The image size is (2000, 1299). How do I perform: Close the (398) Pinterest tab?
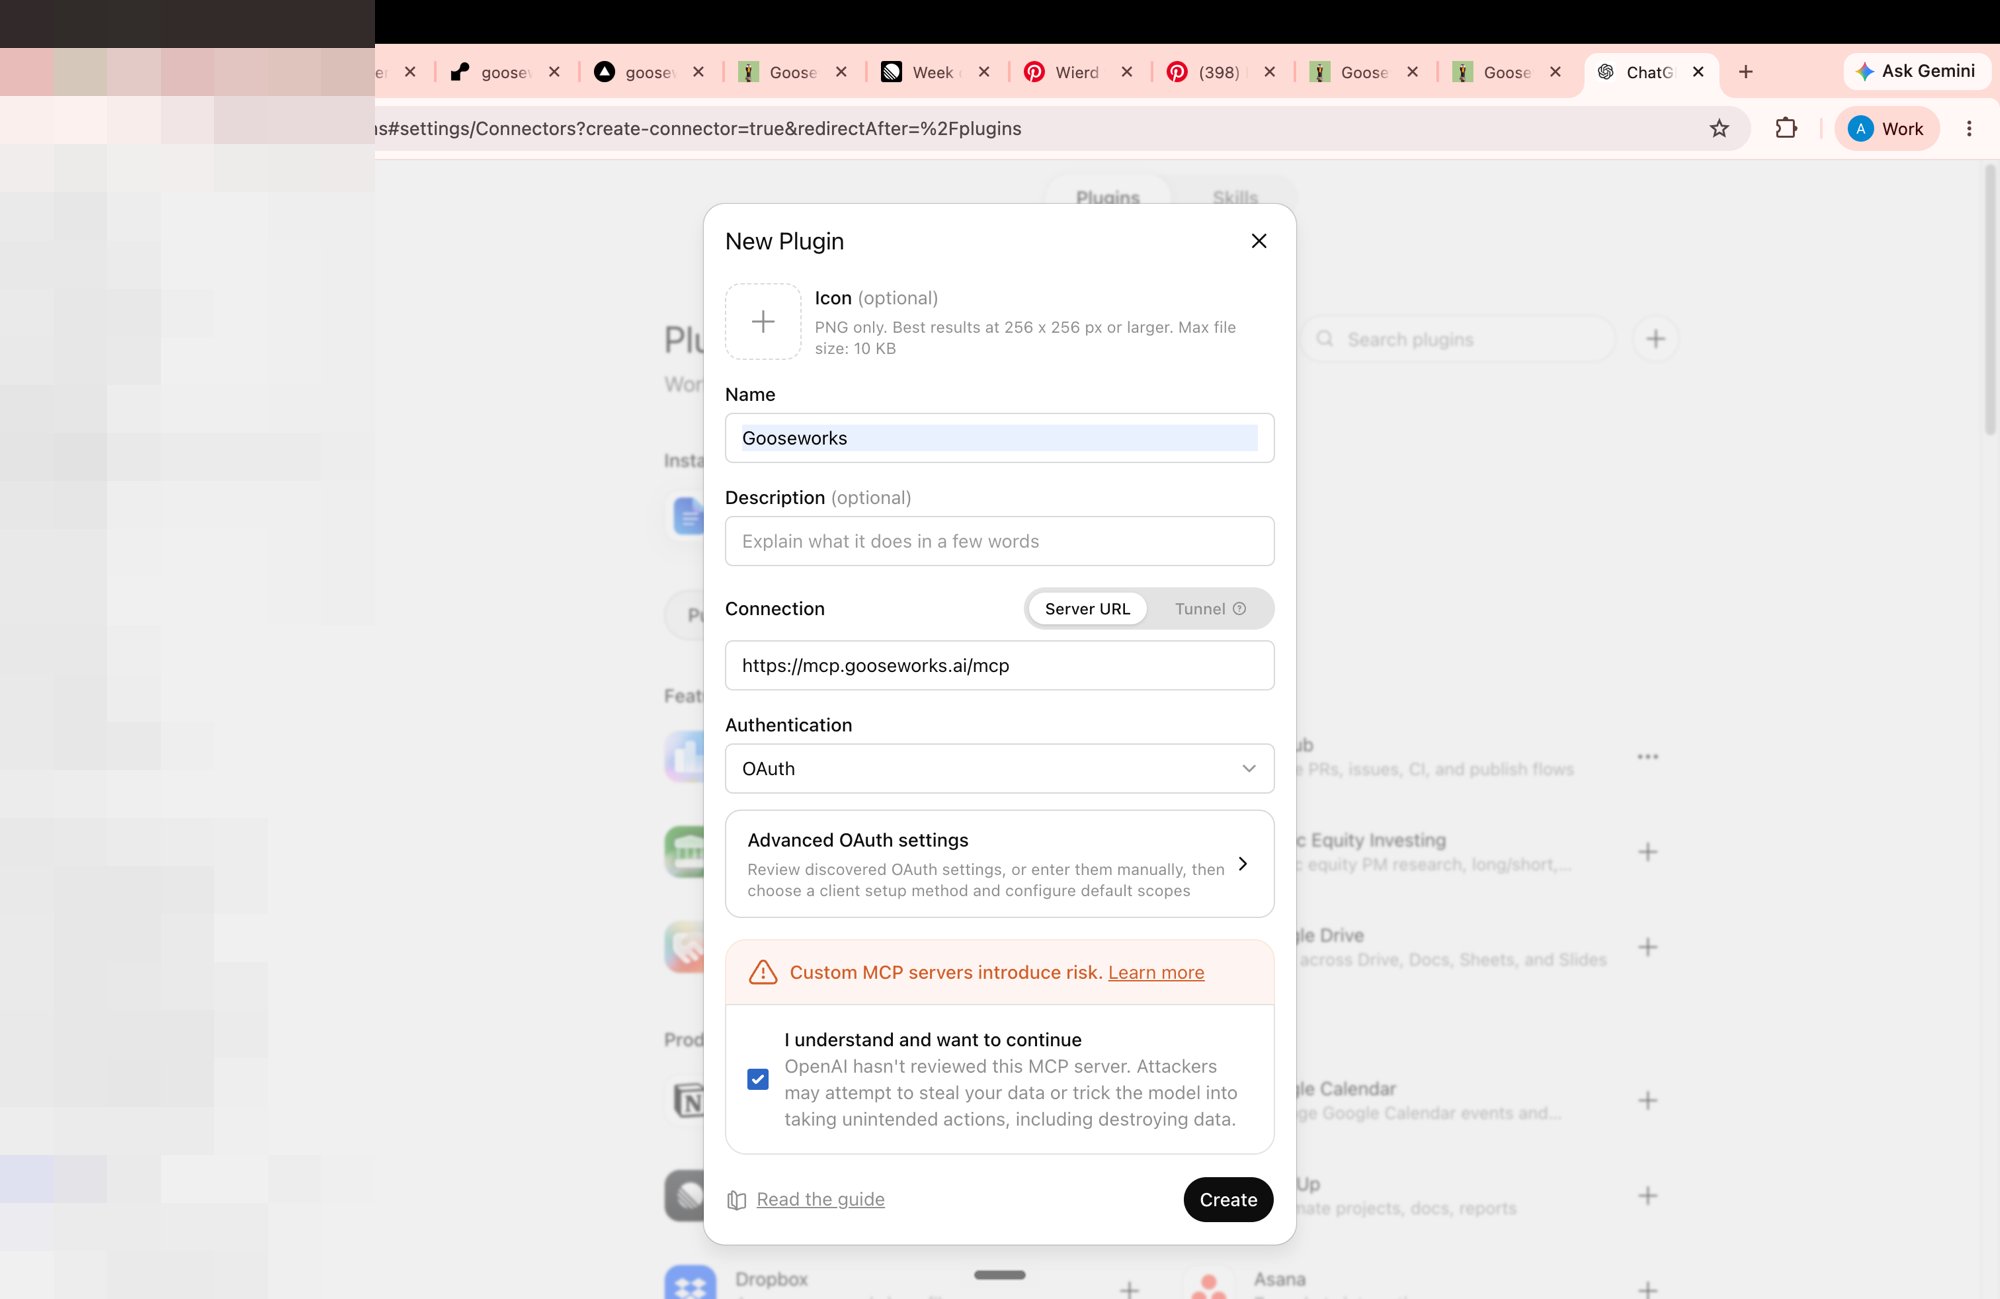[1270, 72]
